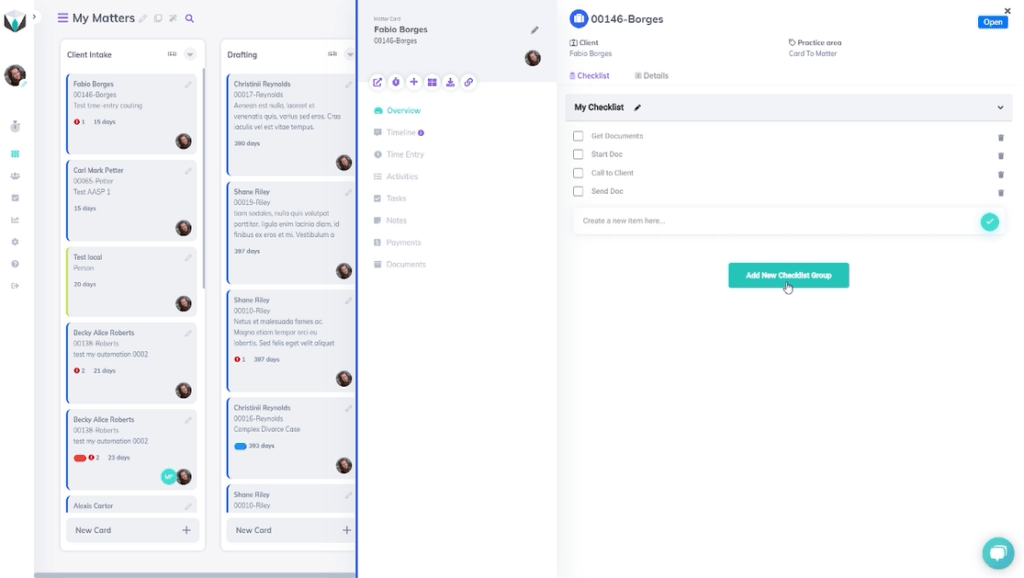Collapse the My Checklist group chevron
Image resolution: width=1024 pixels, height=578 pixels.
pos(1000,108)
